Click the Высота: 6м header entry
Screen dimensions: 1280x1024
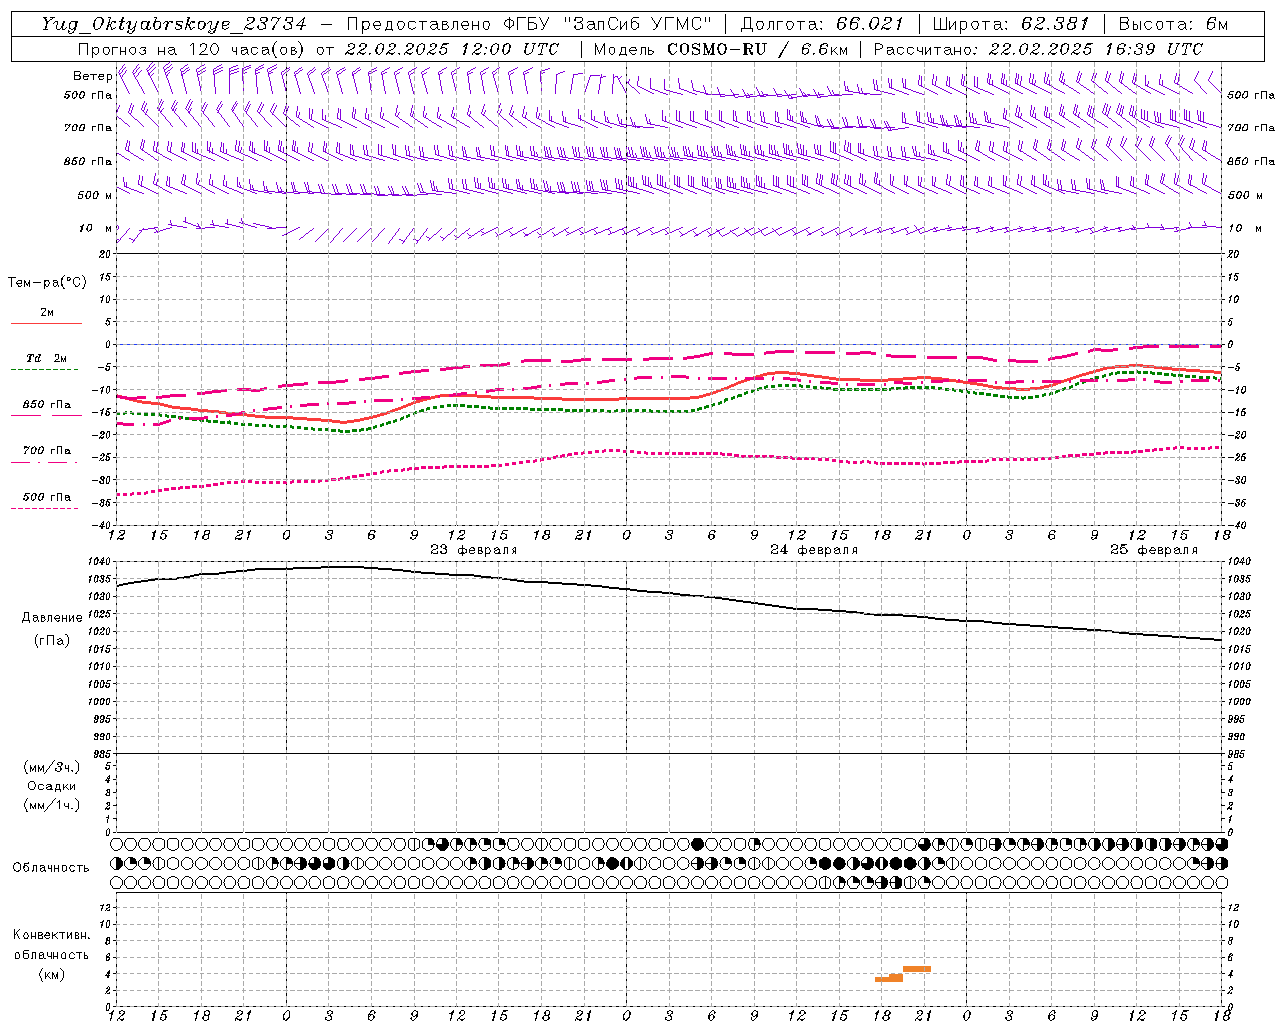1172,24
